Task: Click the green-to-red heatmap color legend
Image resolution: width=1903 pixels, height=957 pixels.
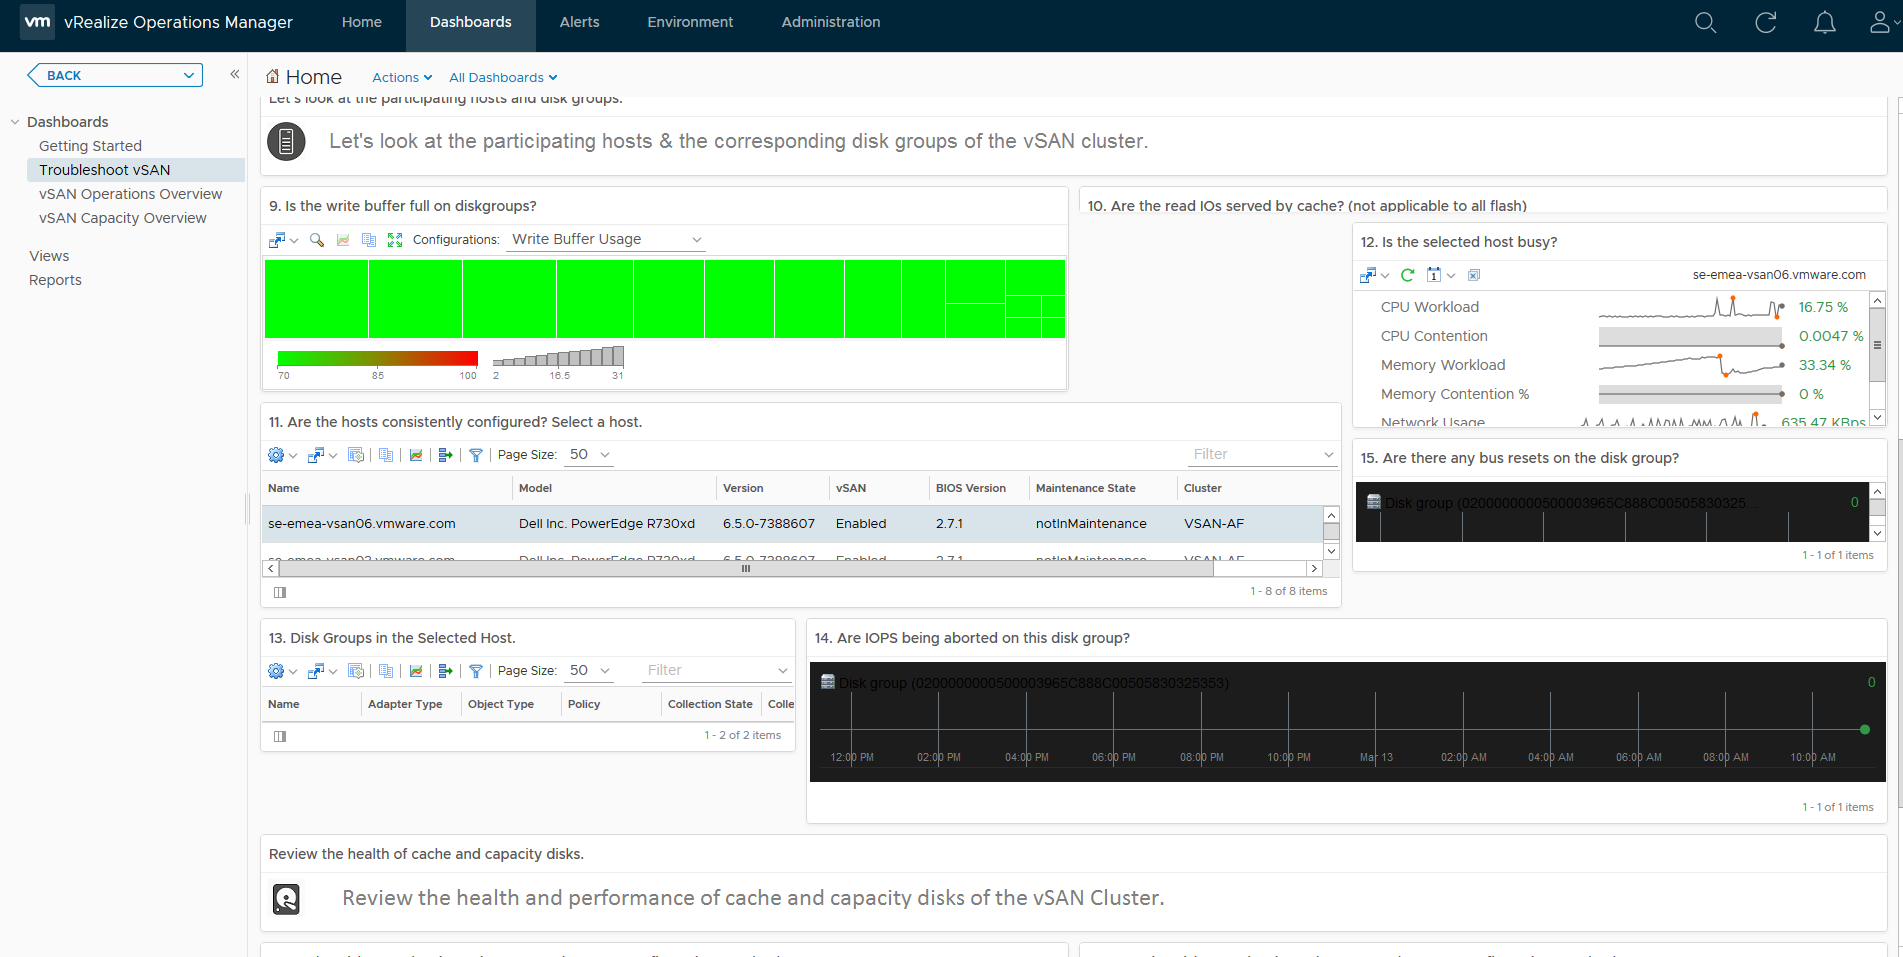Action: pos(377,358)
